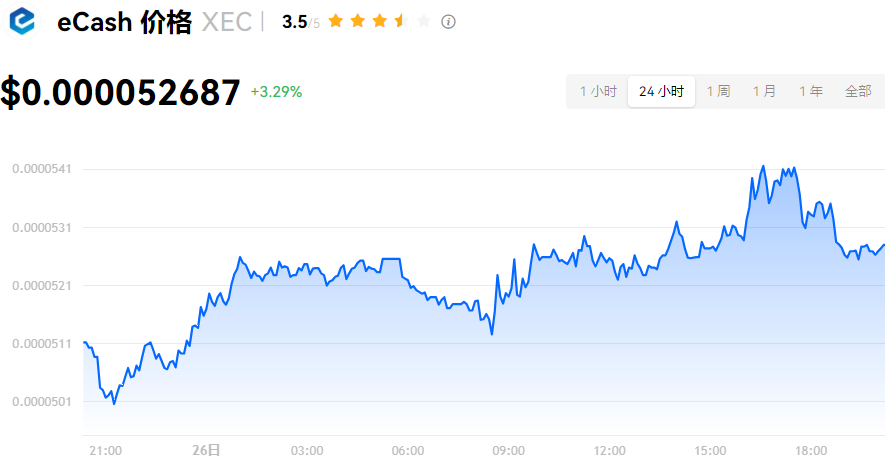
Task: Select the 全部 time range
Action: click(x=858, y=91)
